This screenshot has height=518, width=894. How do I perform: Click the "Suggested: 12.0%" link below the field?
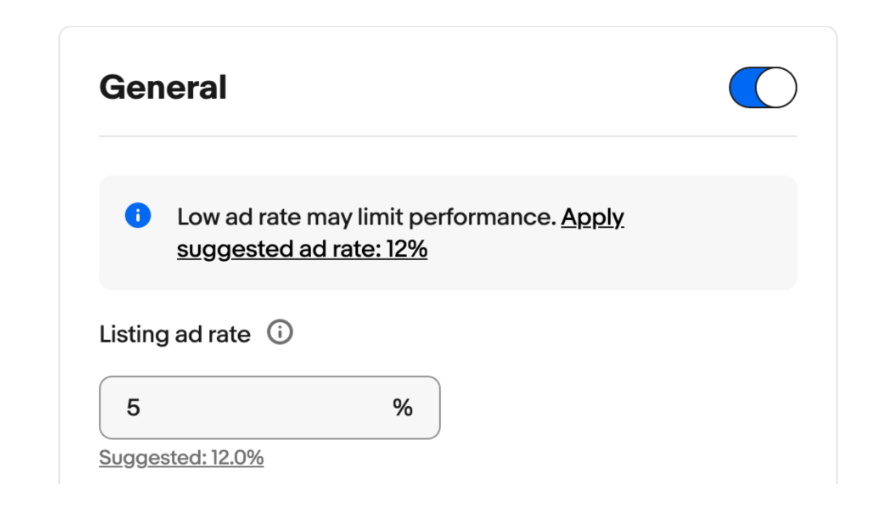pos(181,458)
